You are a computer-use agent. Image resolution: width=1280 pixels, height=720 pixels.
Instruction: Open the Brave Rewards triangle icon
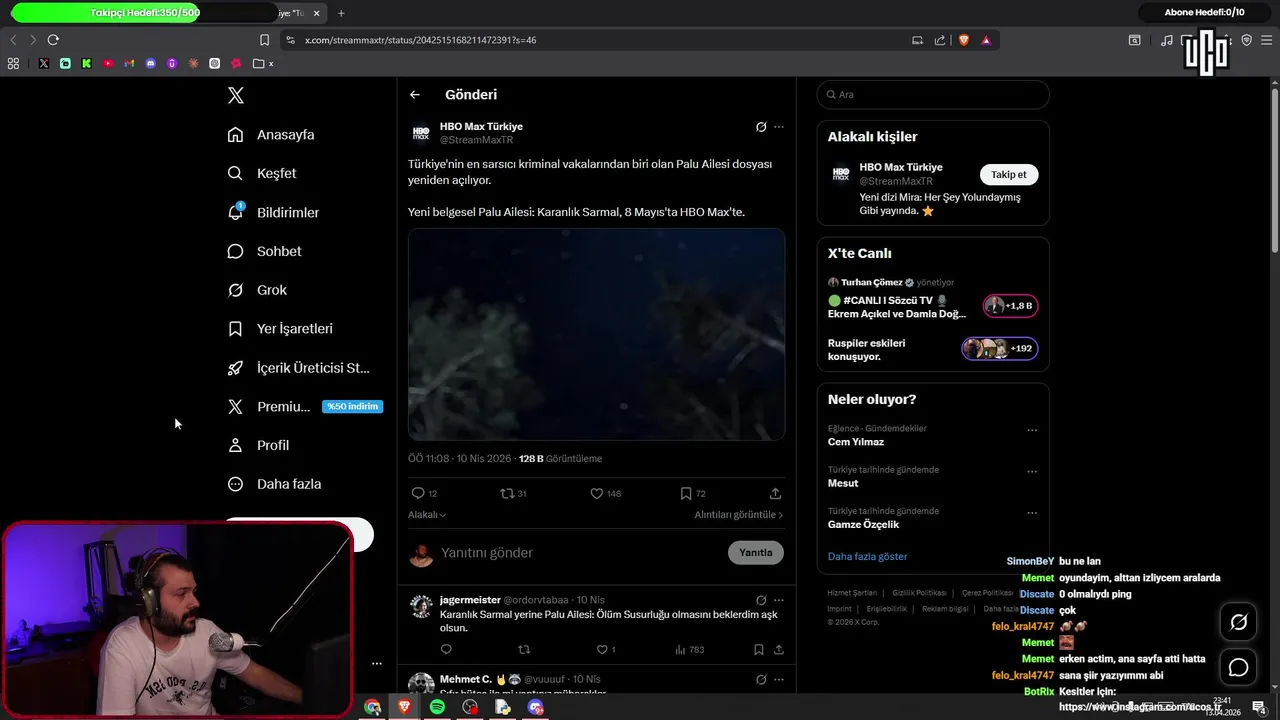point(986,40)
